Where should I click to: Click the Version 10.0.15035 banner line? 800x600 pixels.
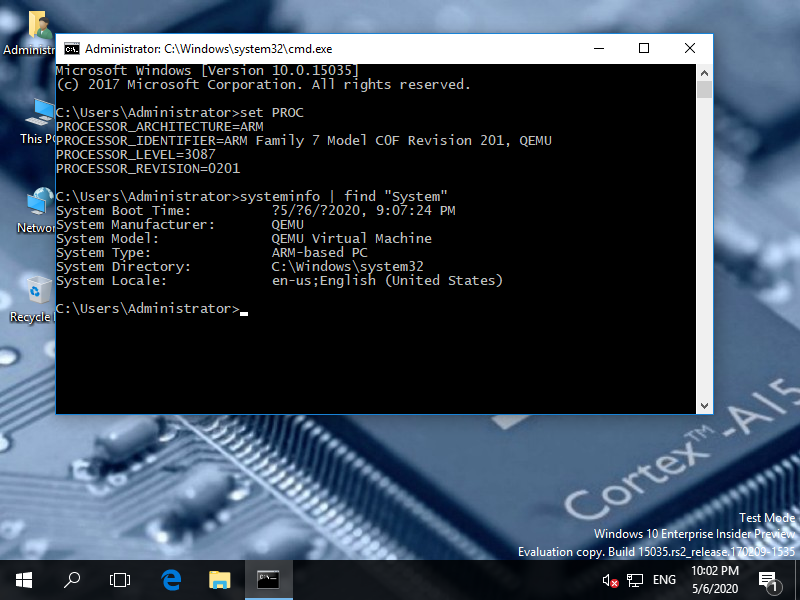(207, 70)
